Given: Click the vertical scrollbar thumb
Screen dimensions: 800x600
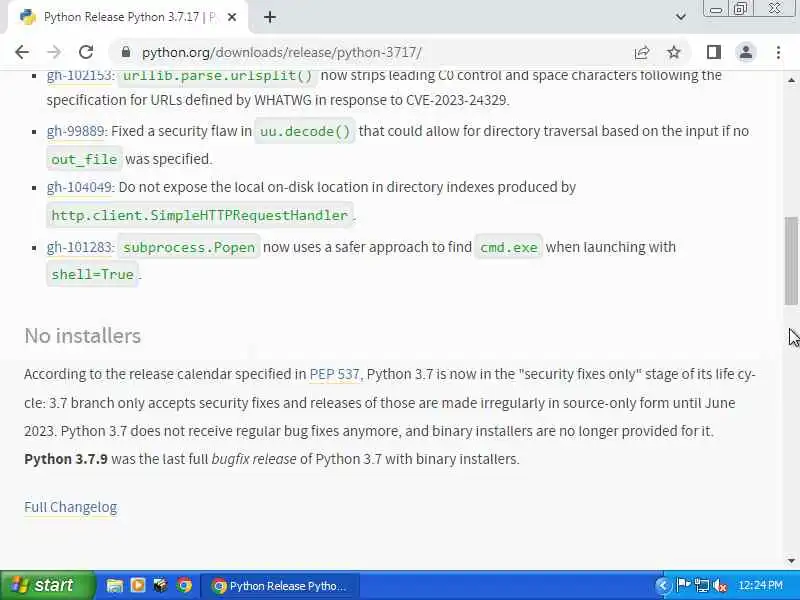Looking at the screenshot, I should click(x=791, y=261).
